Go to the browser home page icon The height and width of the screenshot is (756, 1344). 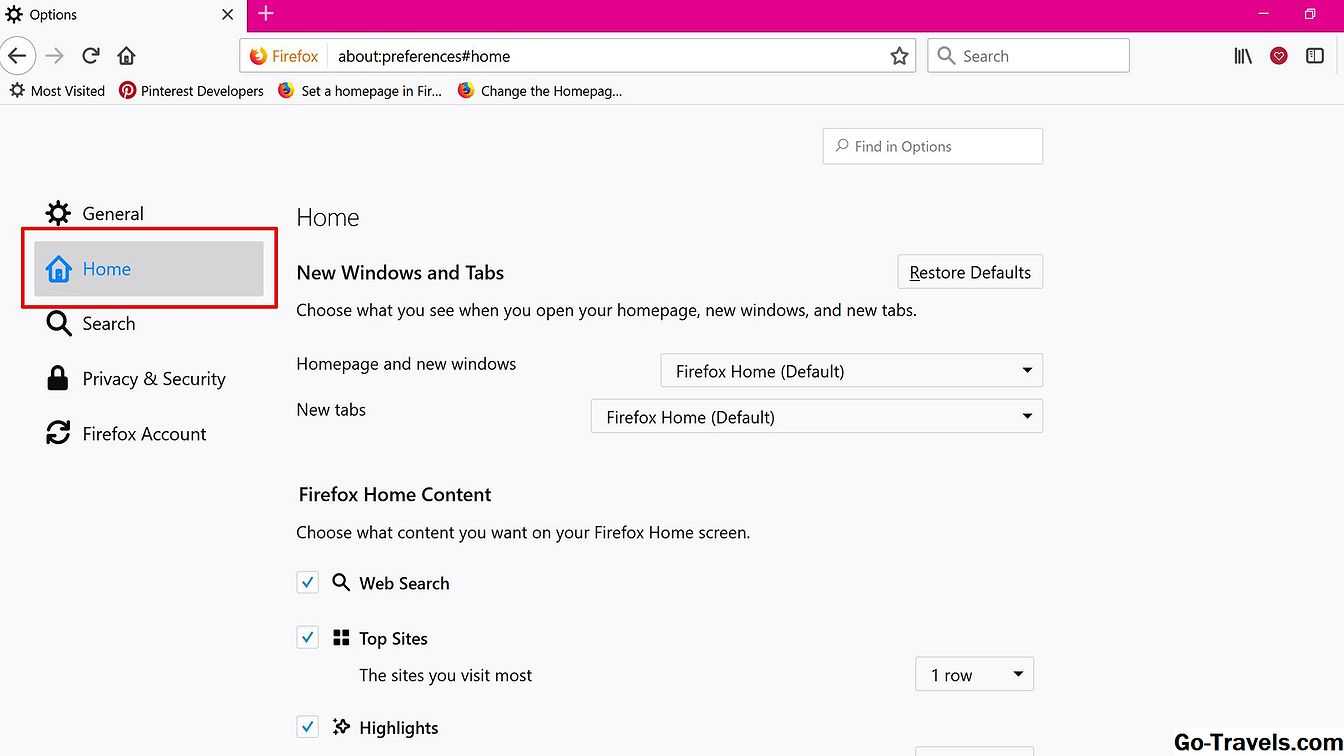point(126,56)
